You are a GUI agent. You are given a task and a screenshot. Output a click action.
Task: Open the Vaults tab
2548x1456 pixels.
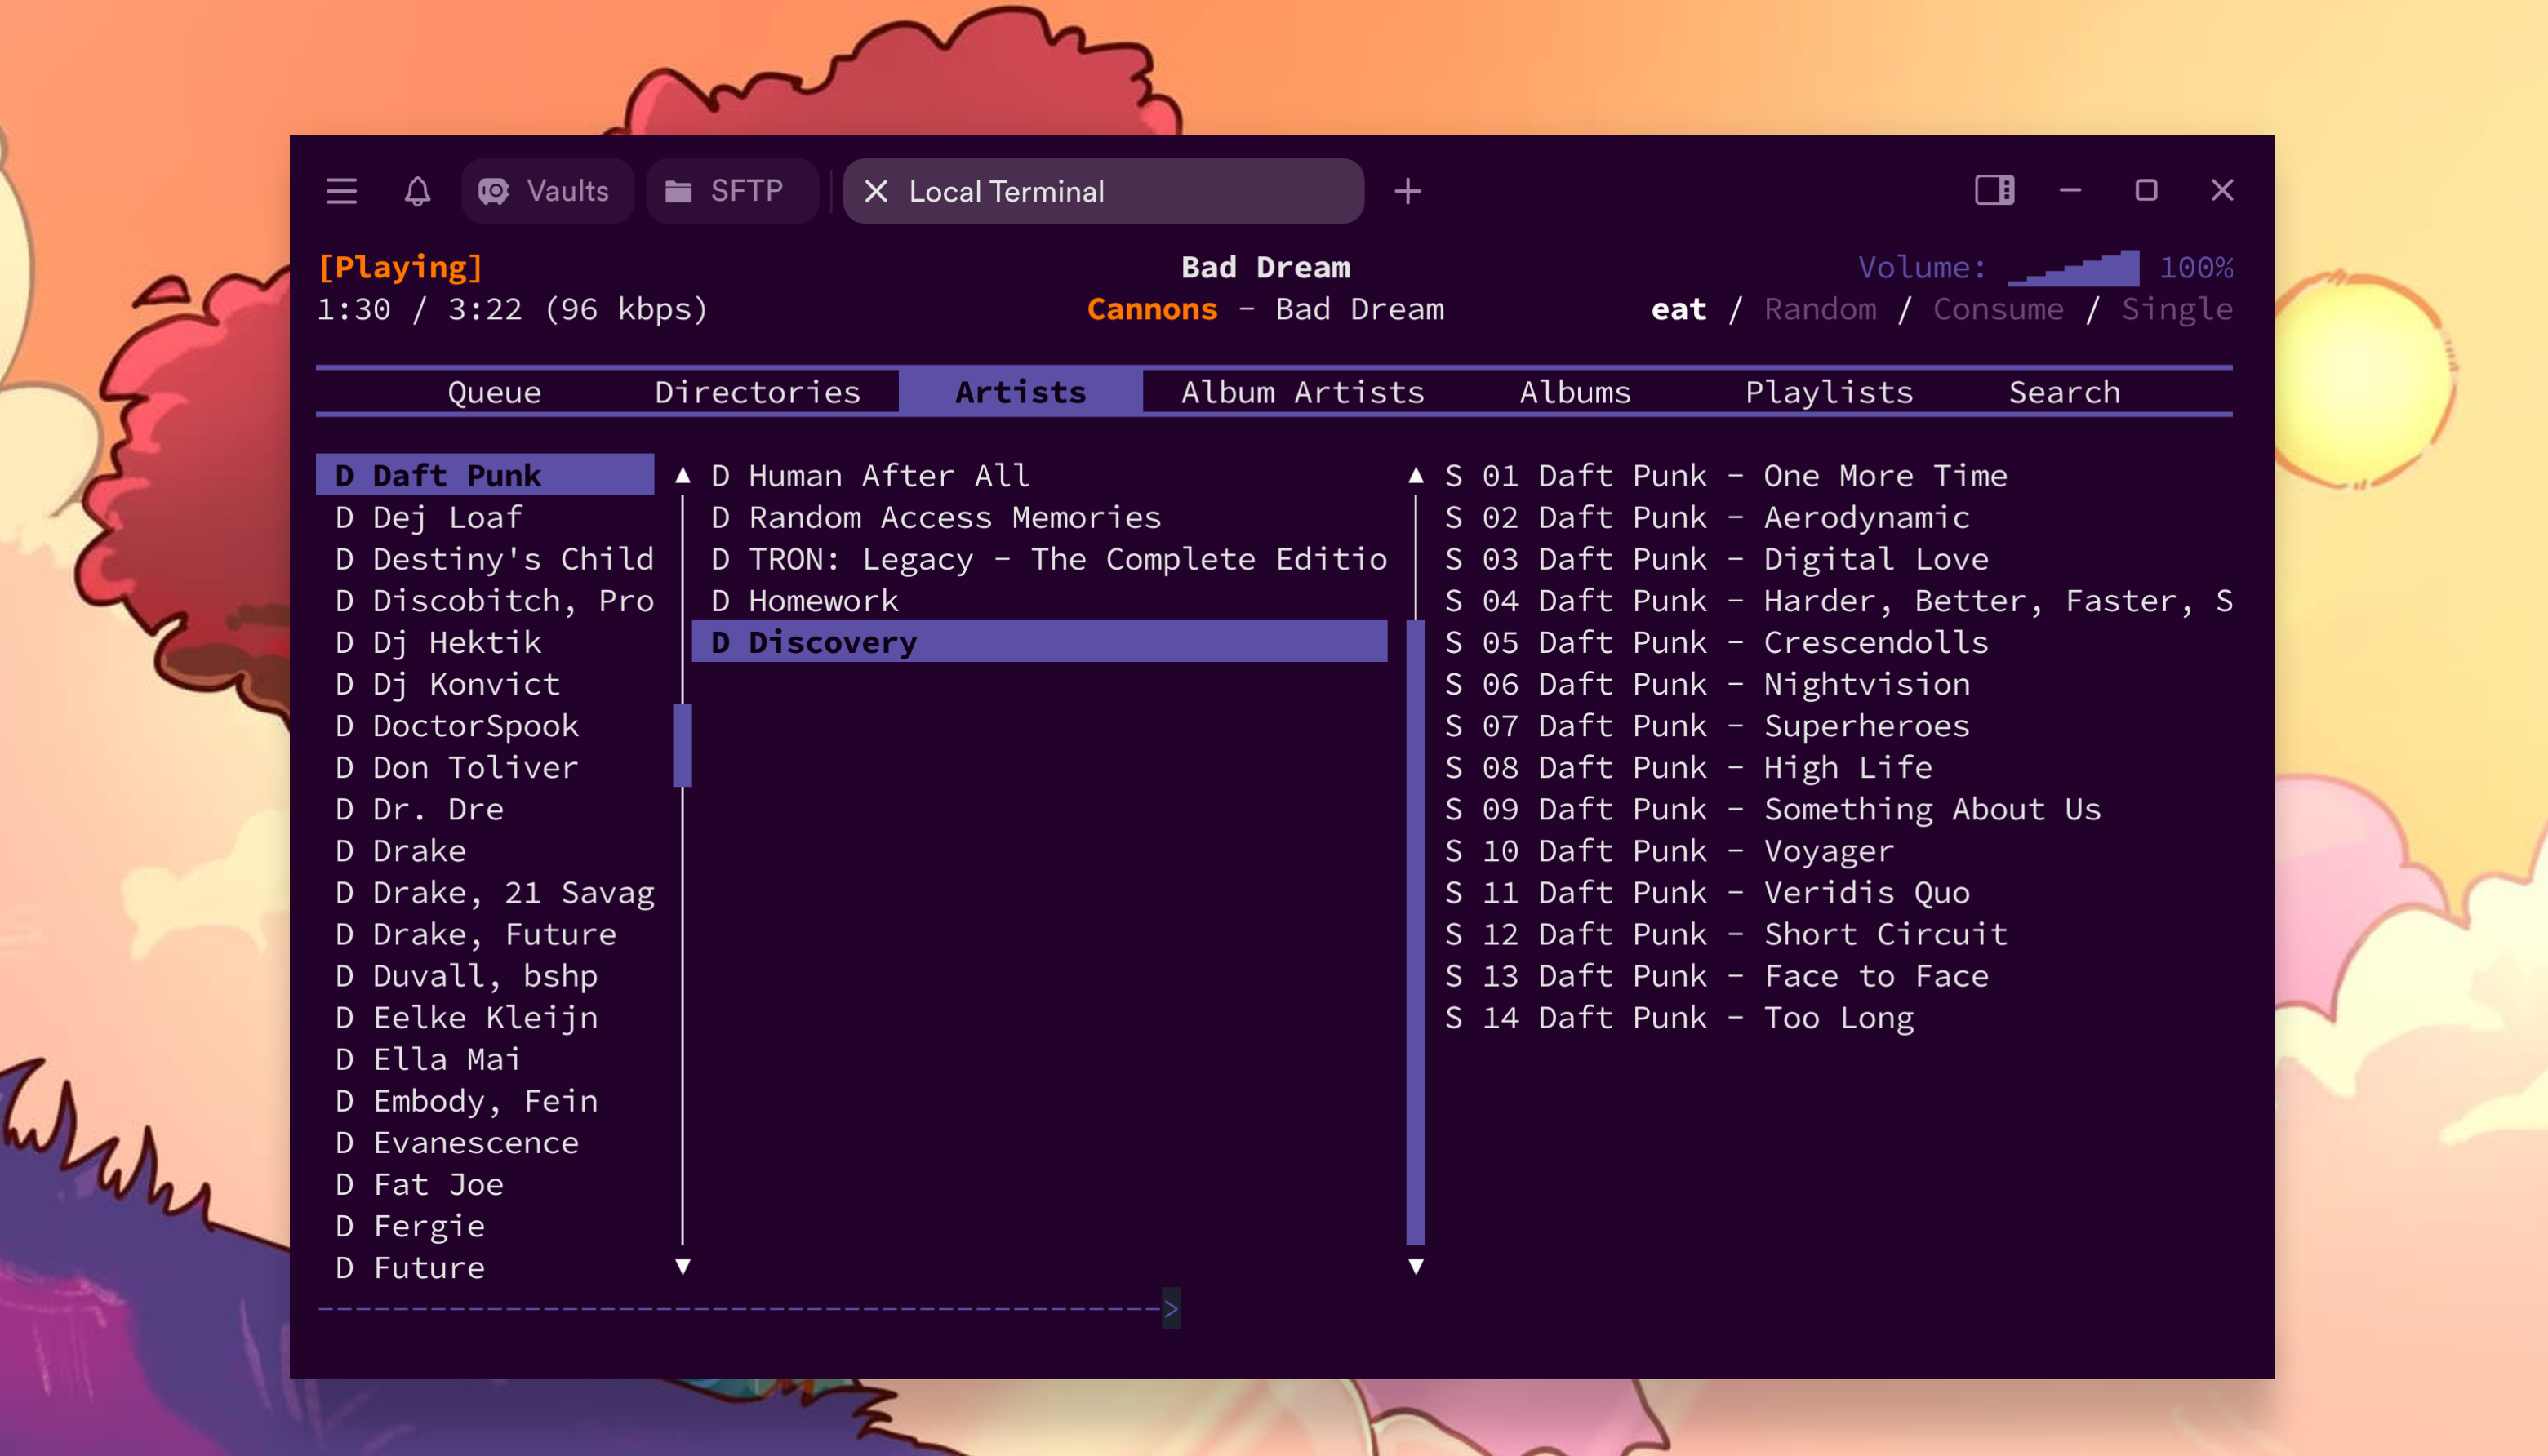click(x=546, y=190)
